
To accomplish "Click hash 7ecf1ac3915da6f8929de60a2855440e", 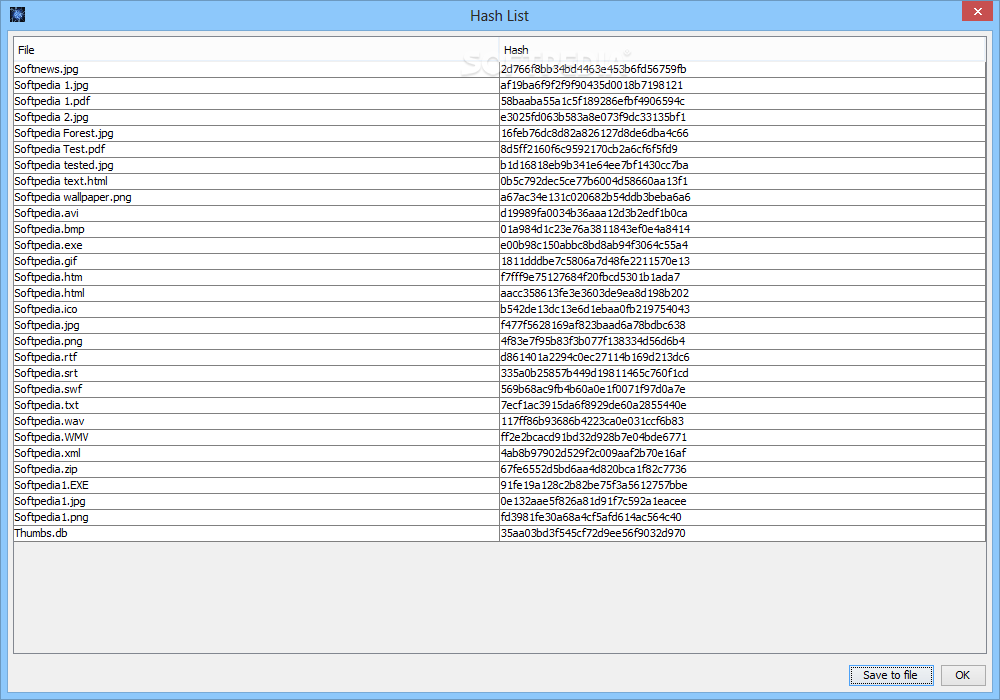I will (594, 405).
